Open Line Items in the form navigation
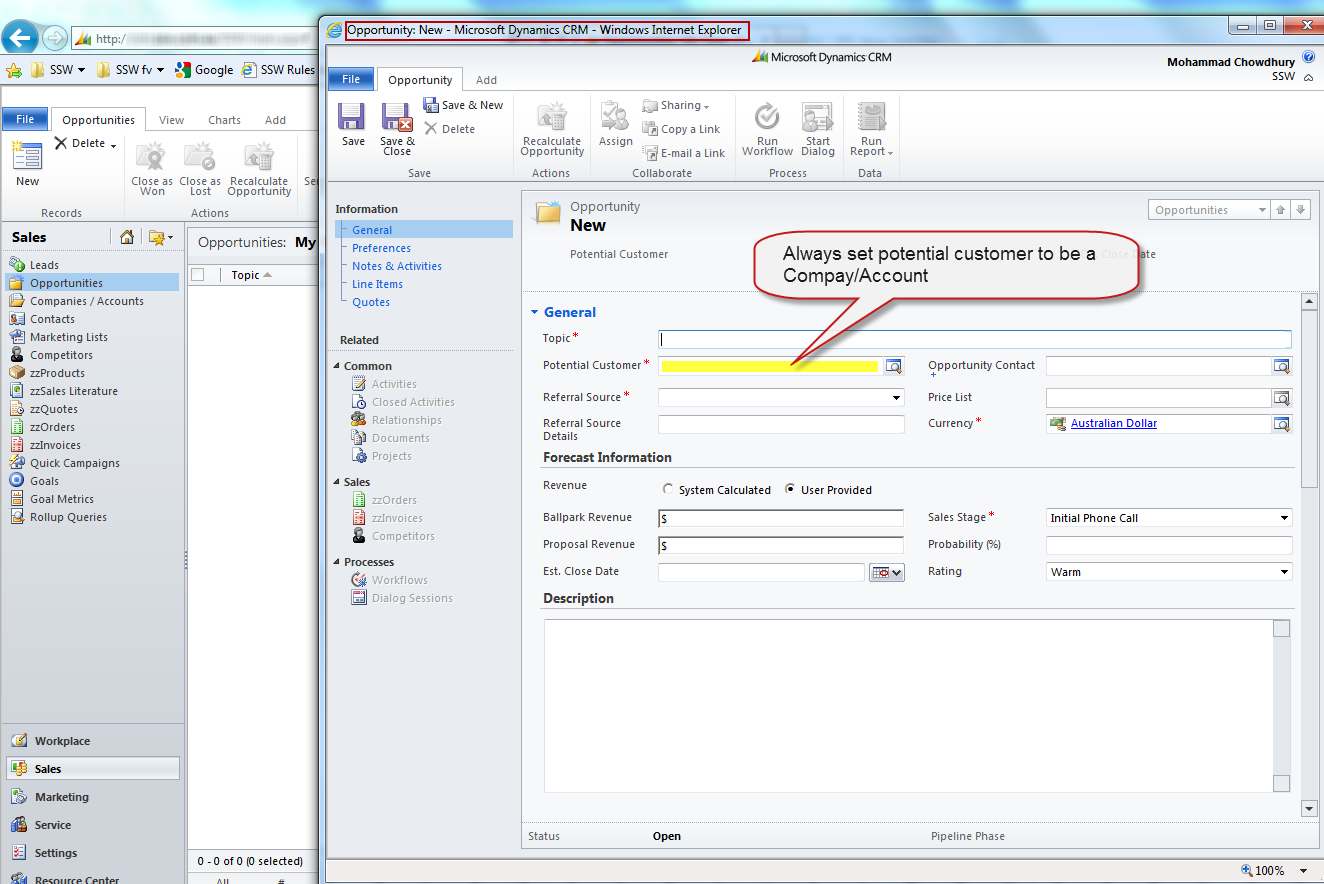Viewport: 1324px width, 884px height. tap(377, 284)
